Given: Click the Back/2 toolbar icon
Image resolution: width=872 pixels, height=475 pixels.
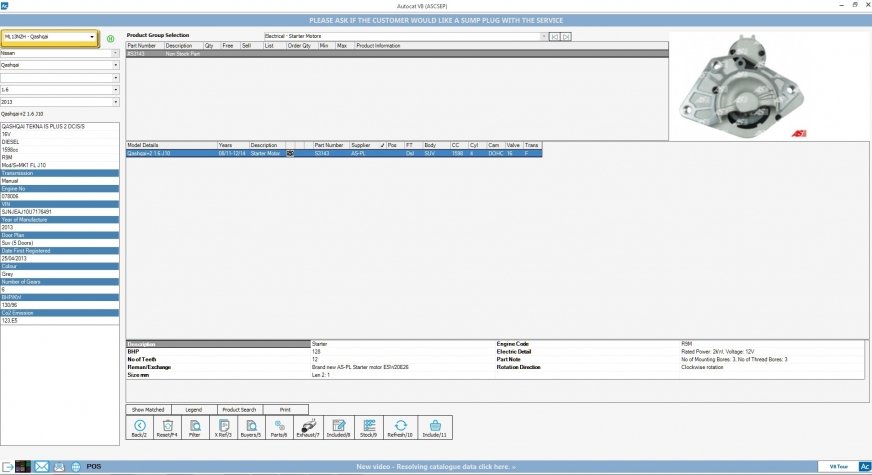Looking at the screenshot, I should 140,427.
